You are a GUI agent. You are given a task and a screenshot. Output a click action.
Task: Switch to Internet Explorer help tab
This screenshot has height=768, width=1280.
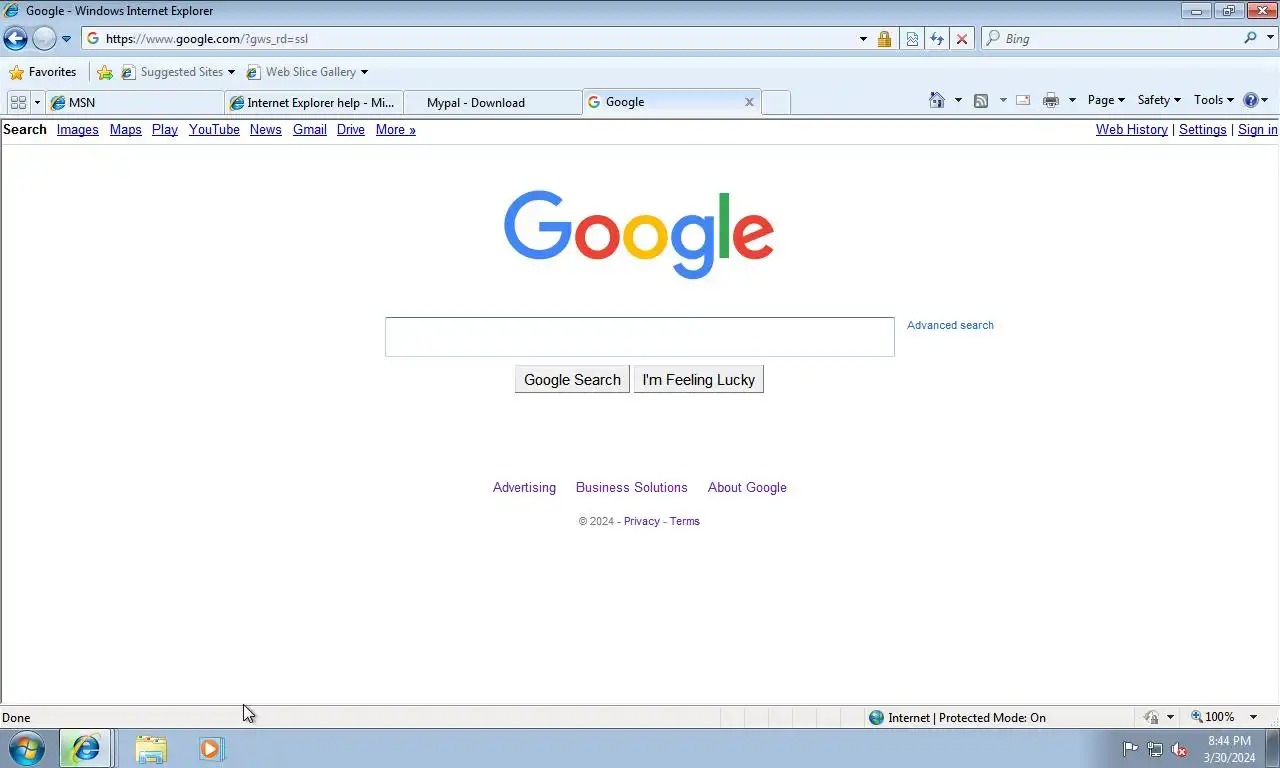314,102
